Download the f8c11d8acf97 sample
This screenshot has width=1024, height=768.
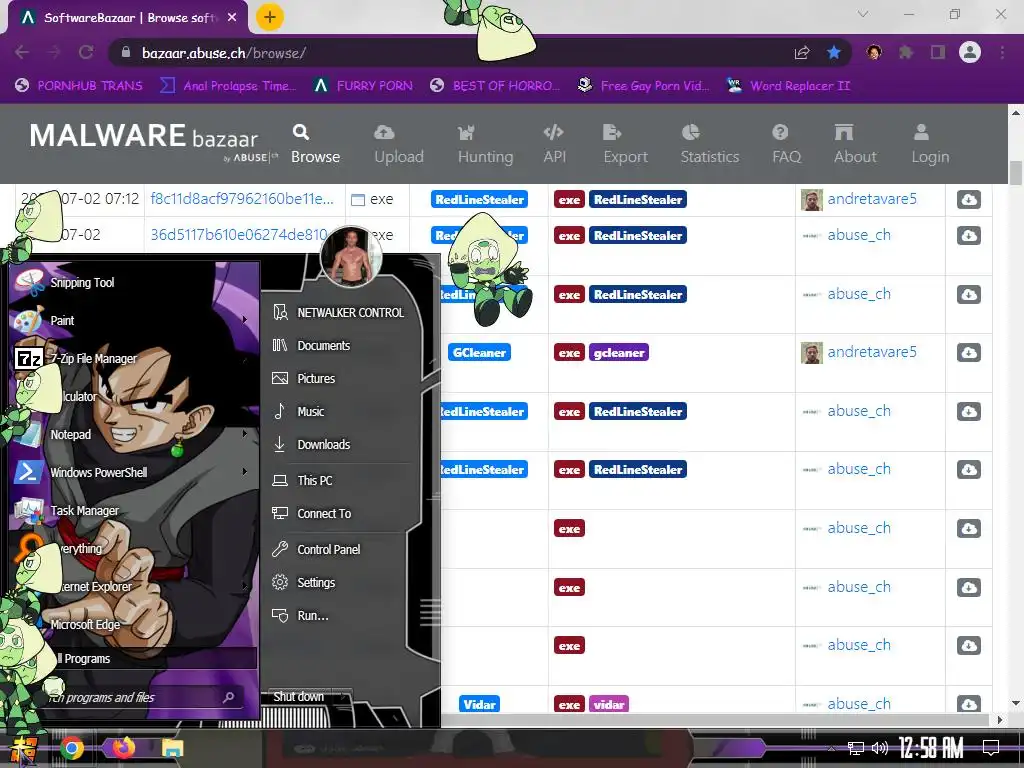pos(968,199)
